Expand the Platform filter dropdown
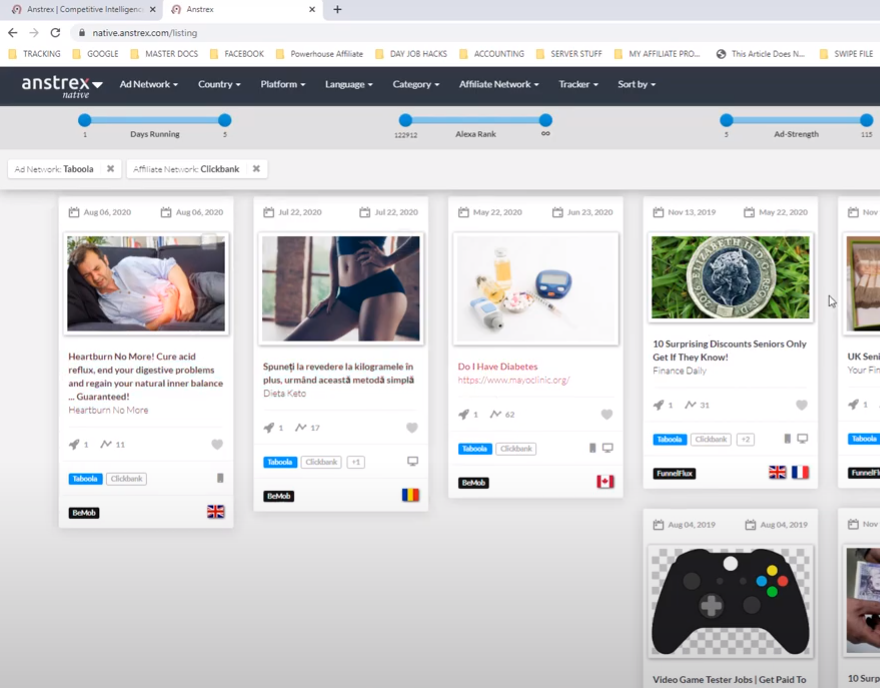 (x=283, y=84)
